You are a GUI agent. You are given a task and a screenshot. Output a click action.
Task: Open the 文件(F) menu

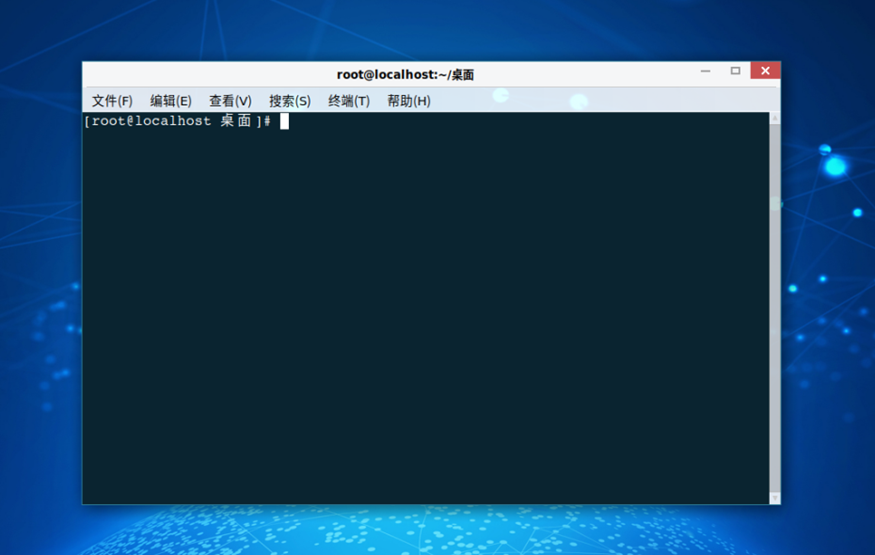click(x=112, y=101)
